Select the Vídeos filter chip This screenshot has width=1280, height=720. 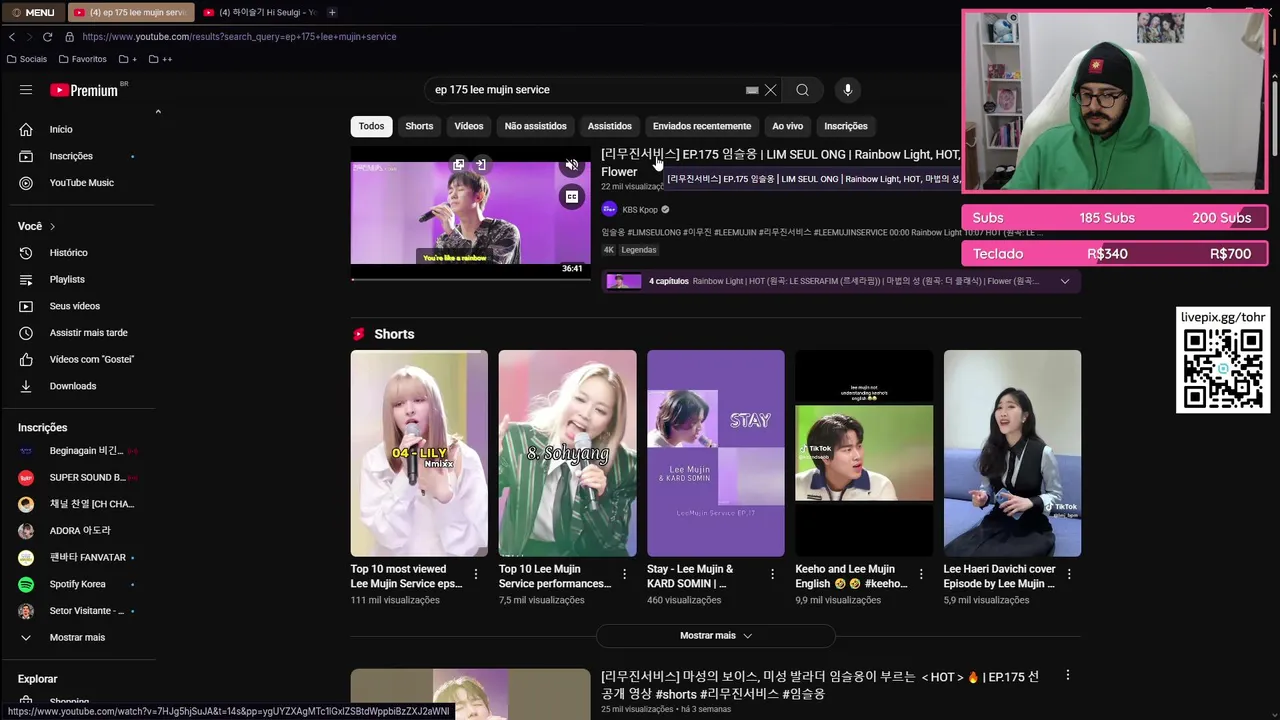pyautogui.click(x=469, y=126)
